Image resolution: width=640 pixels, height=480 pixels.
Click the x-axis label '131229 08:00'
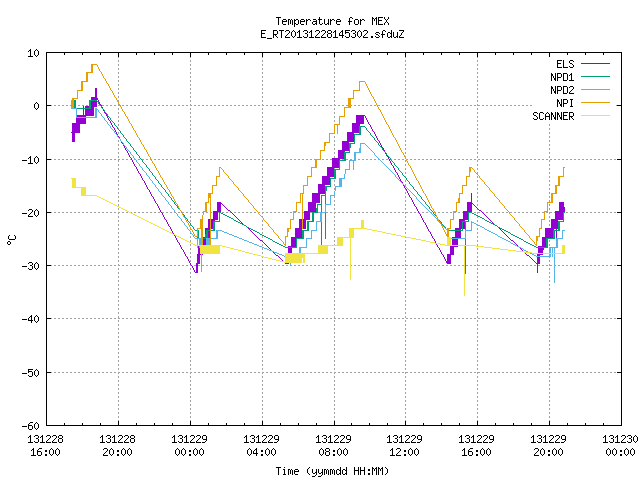pos(333,446)
